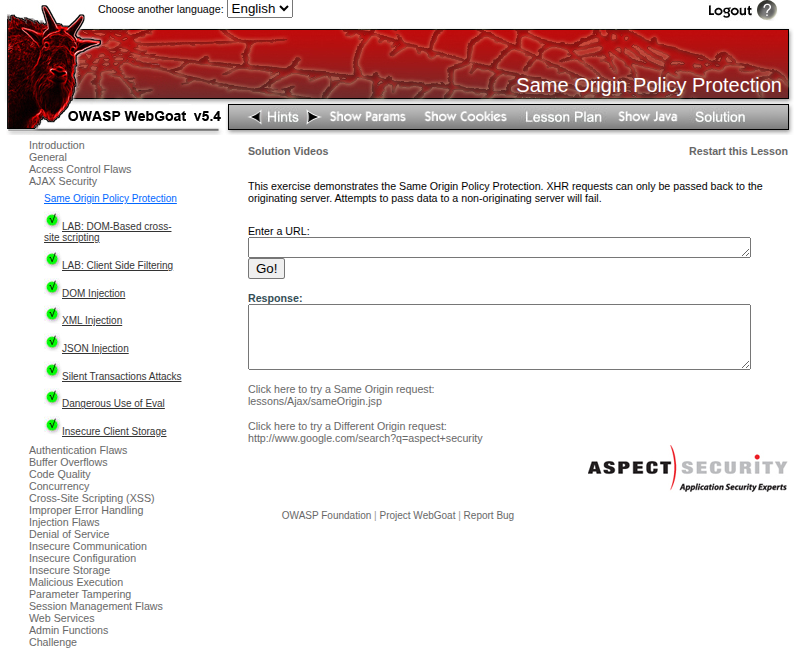This screenshot has height=666, width=799.
Task: Open the language dropdown set to English
Action: (260, 9)
